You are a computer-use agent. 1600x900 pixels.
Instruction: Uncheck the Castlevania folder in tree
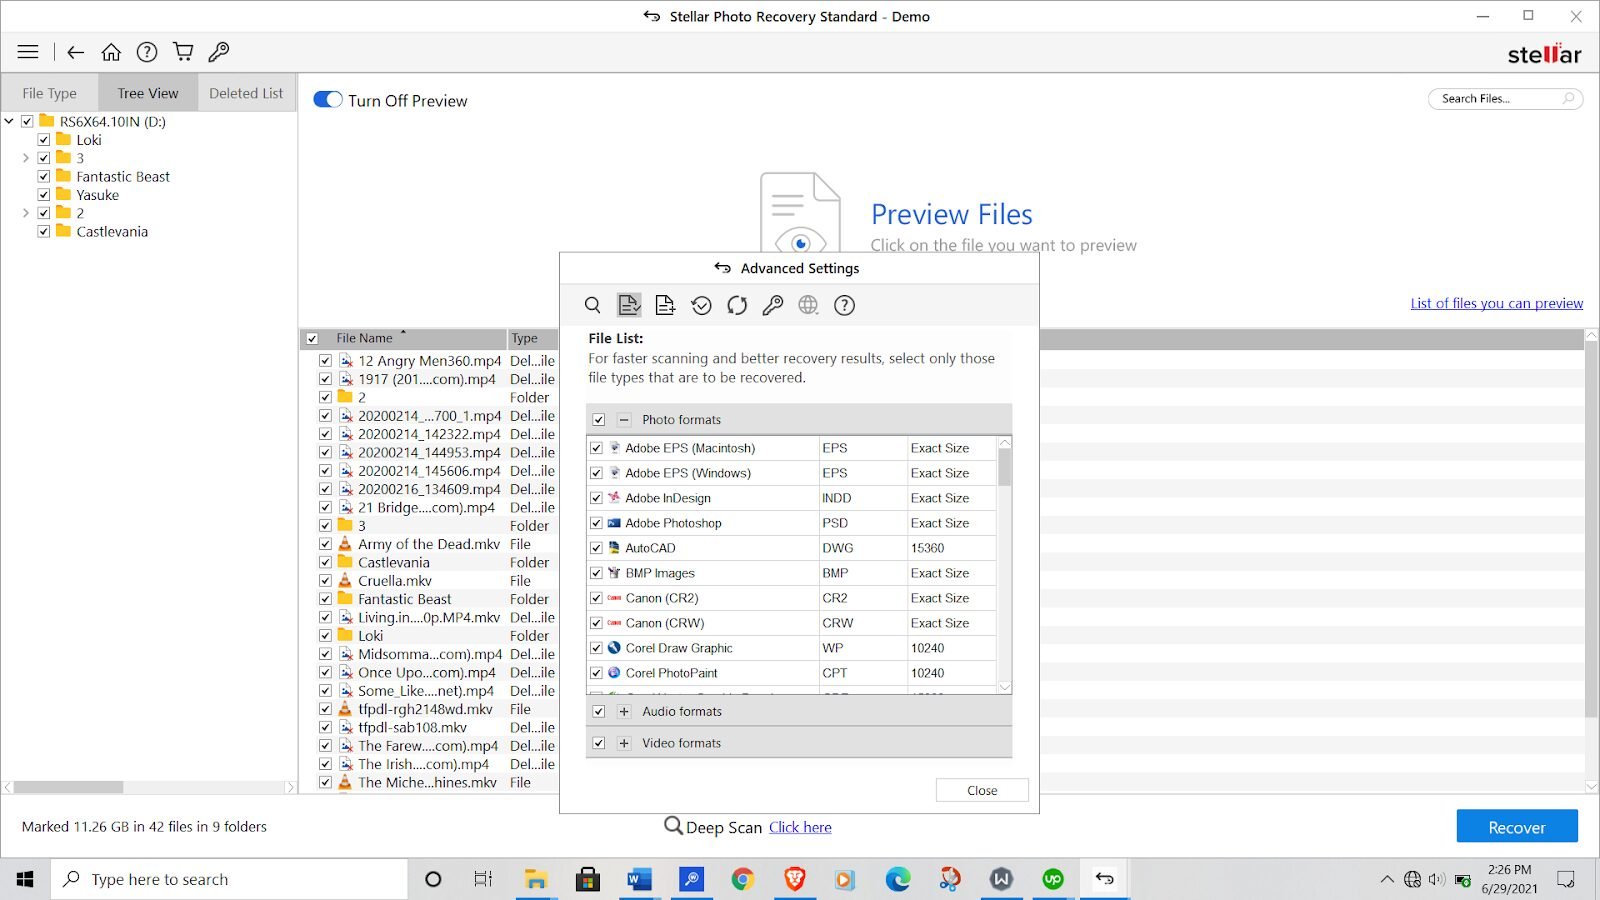44,231
